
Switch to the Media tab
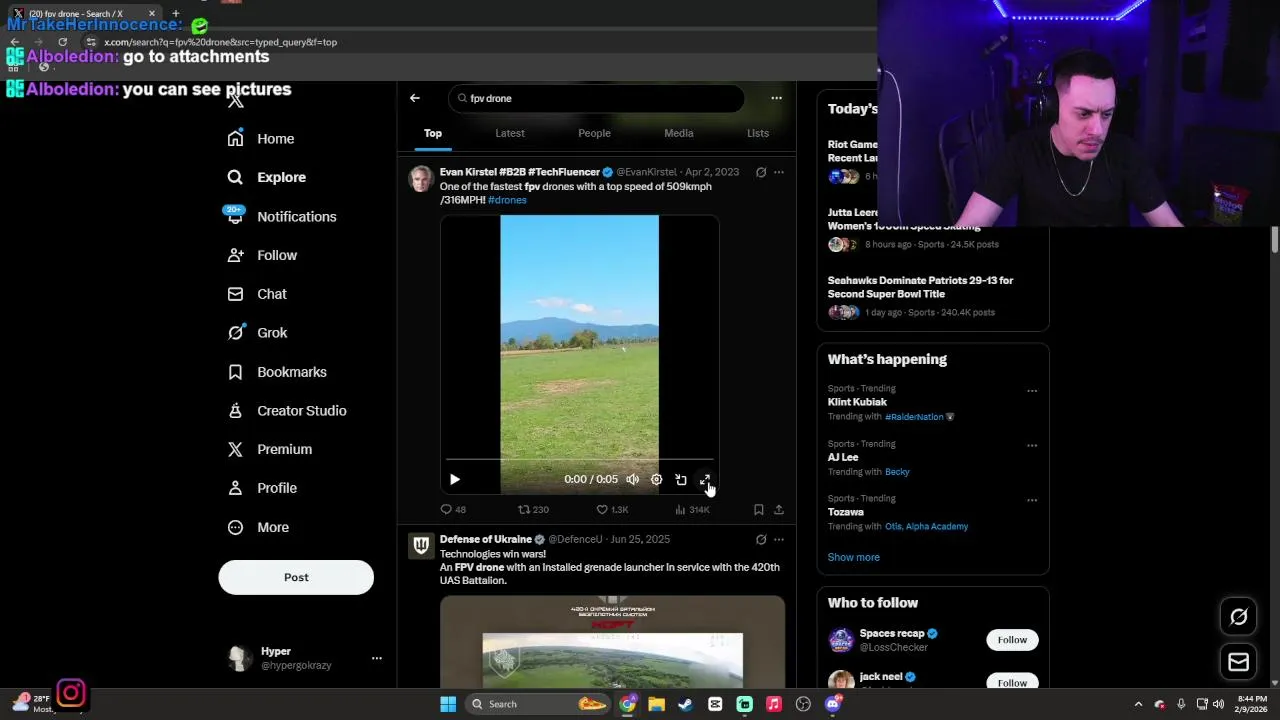(x=679, y=133)
